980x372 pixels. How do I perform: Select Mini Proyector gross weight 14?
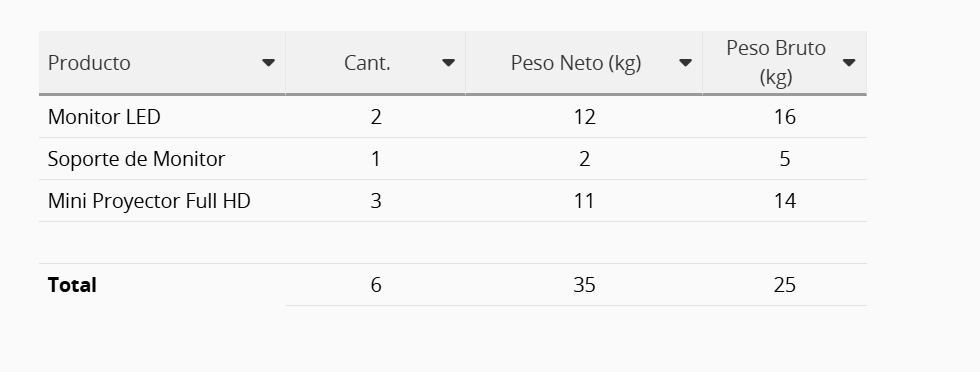pos(784,201)
